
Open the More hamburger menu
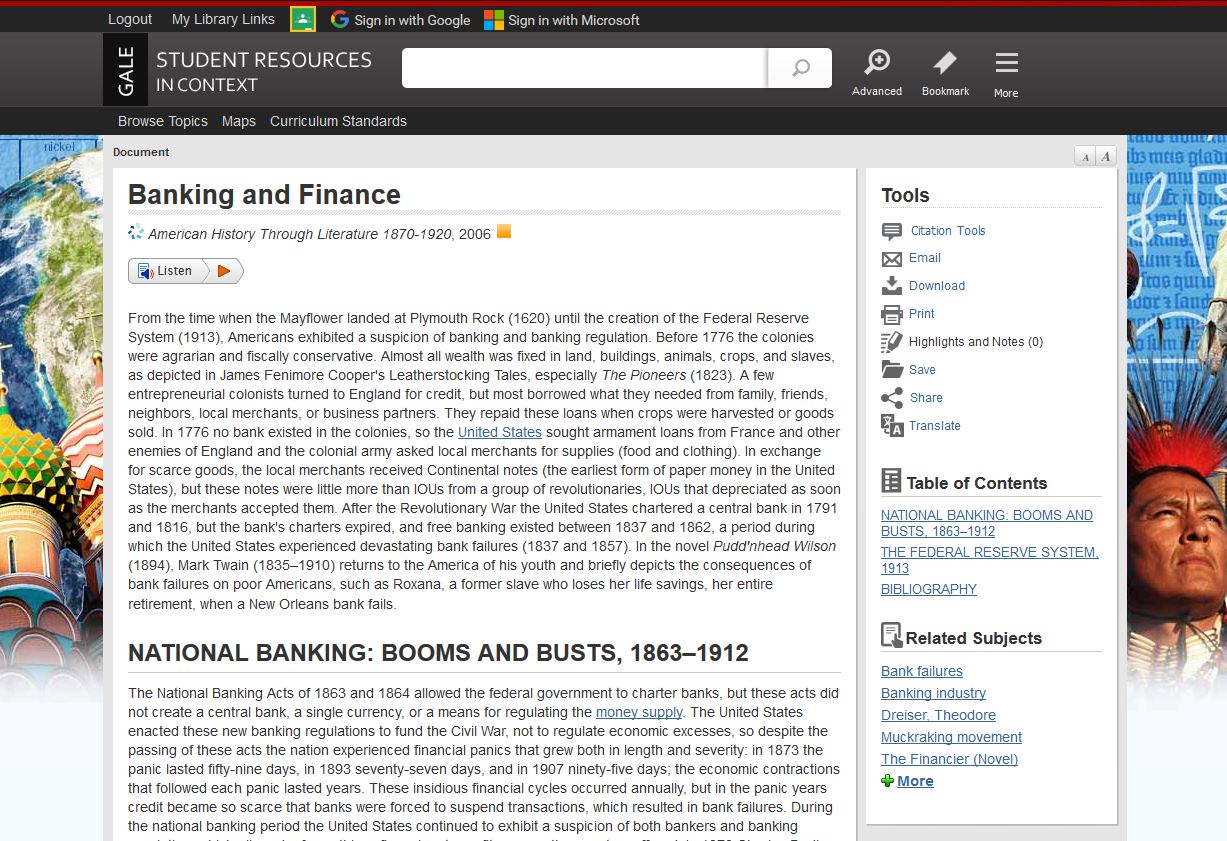coord(1006,74)
